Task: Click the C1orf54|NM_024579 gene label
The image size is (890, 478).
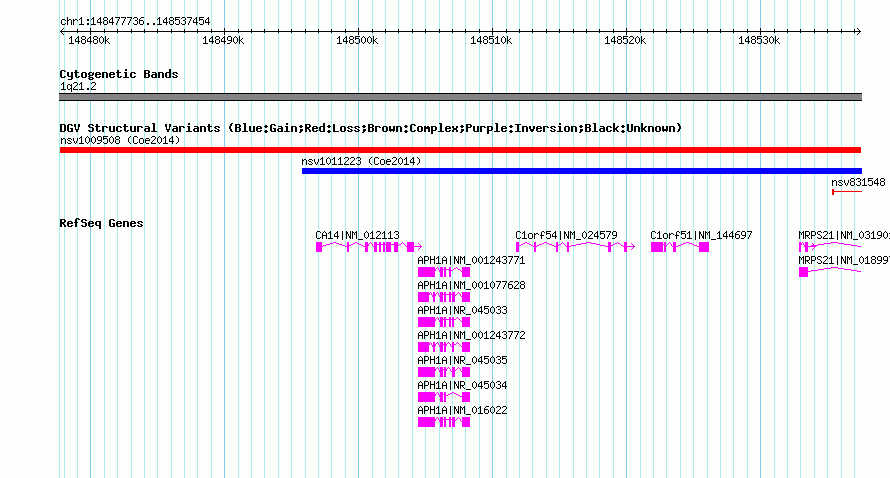Action: pyautogui.click(x=566, y=235)
